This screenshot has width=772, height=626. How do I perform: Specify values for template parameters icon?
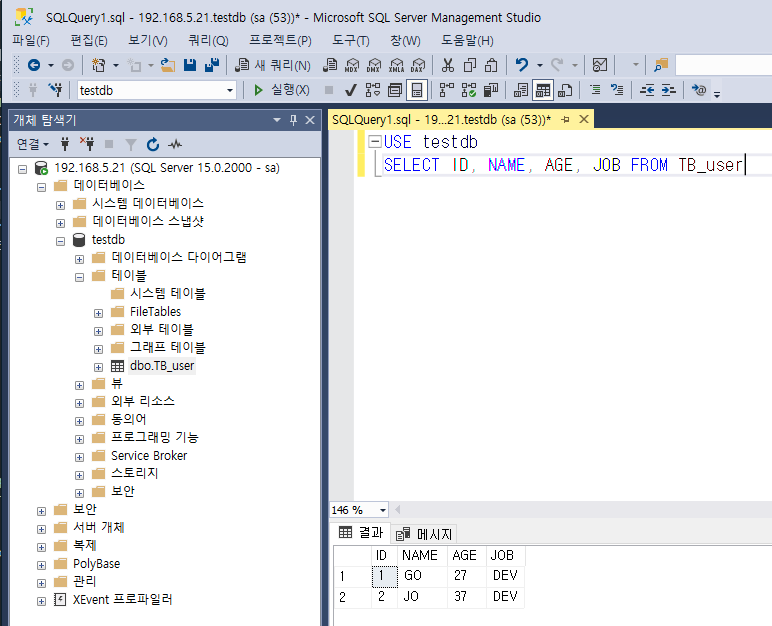[699, 90]
